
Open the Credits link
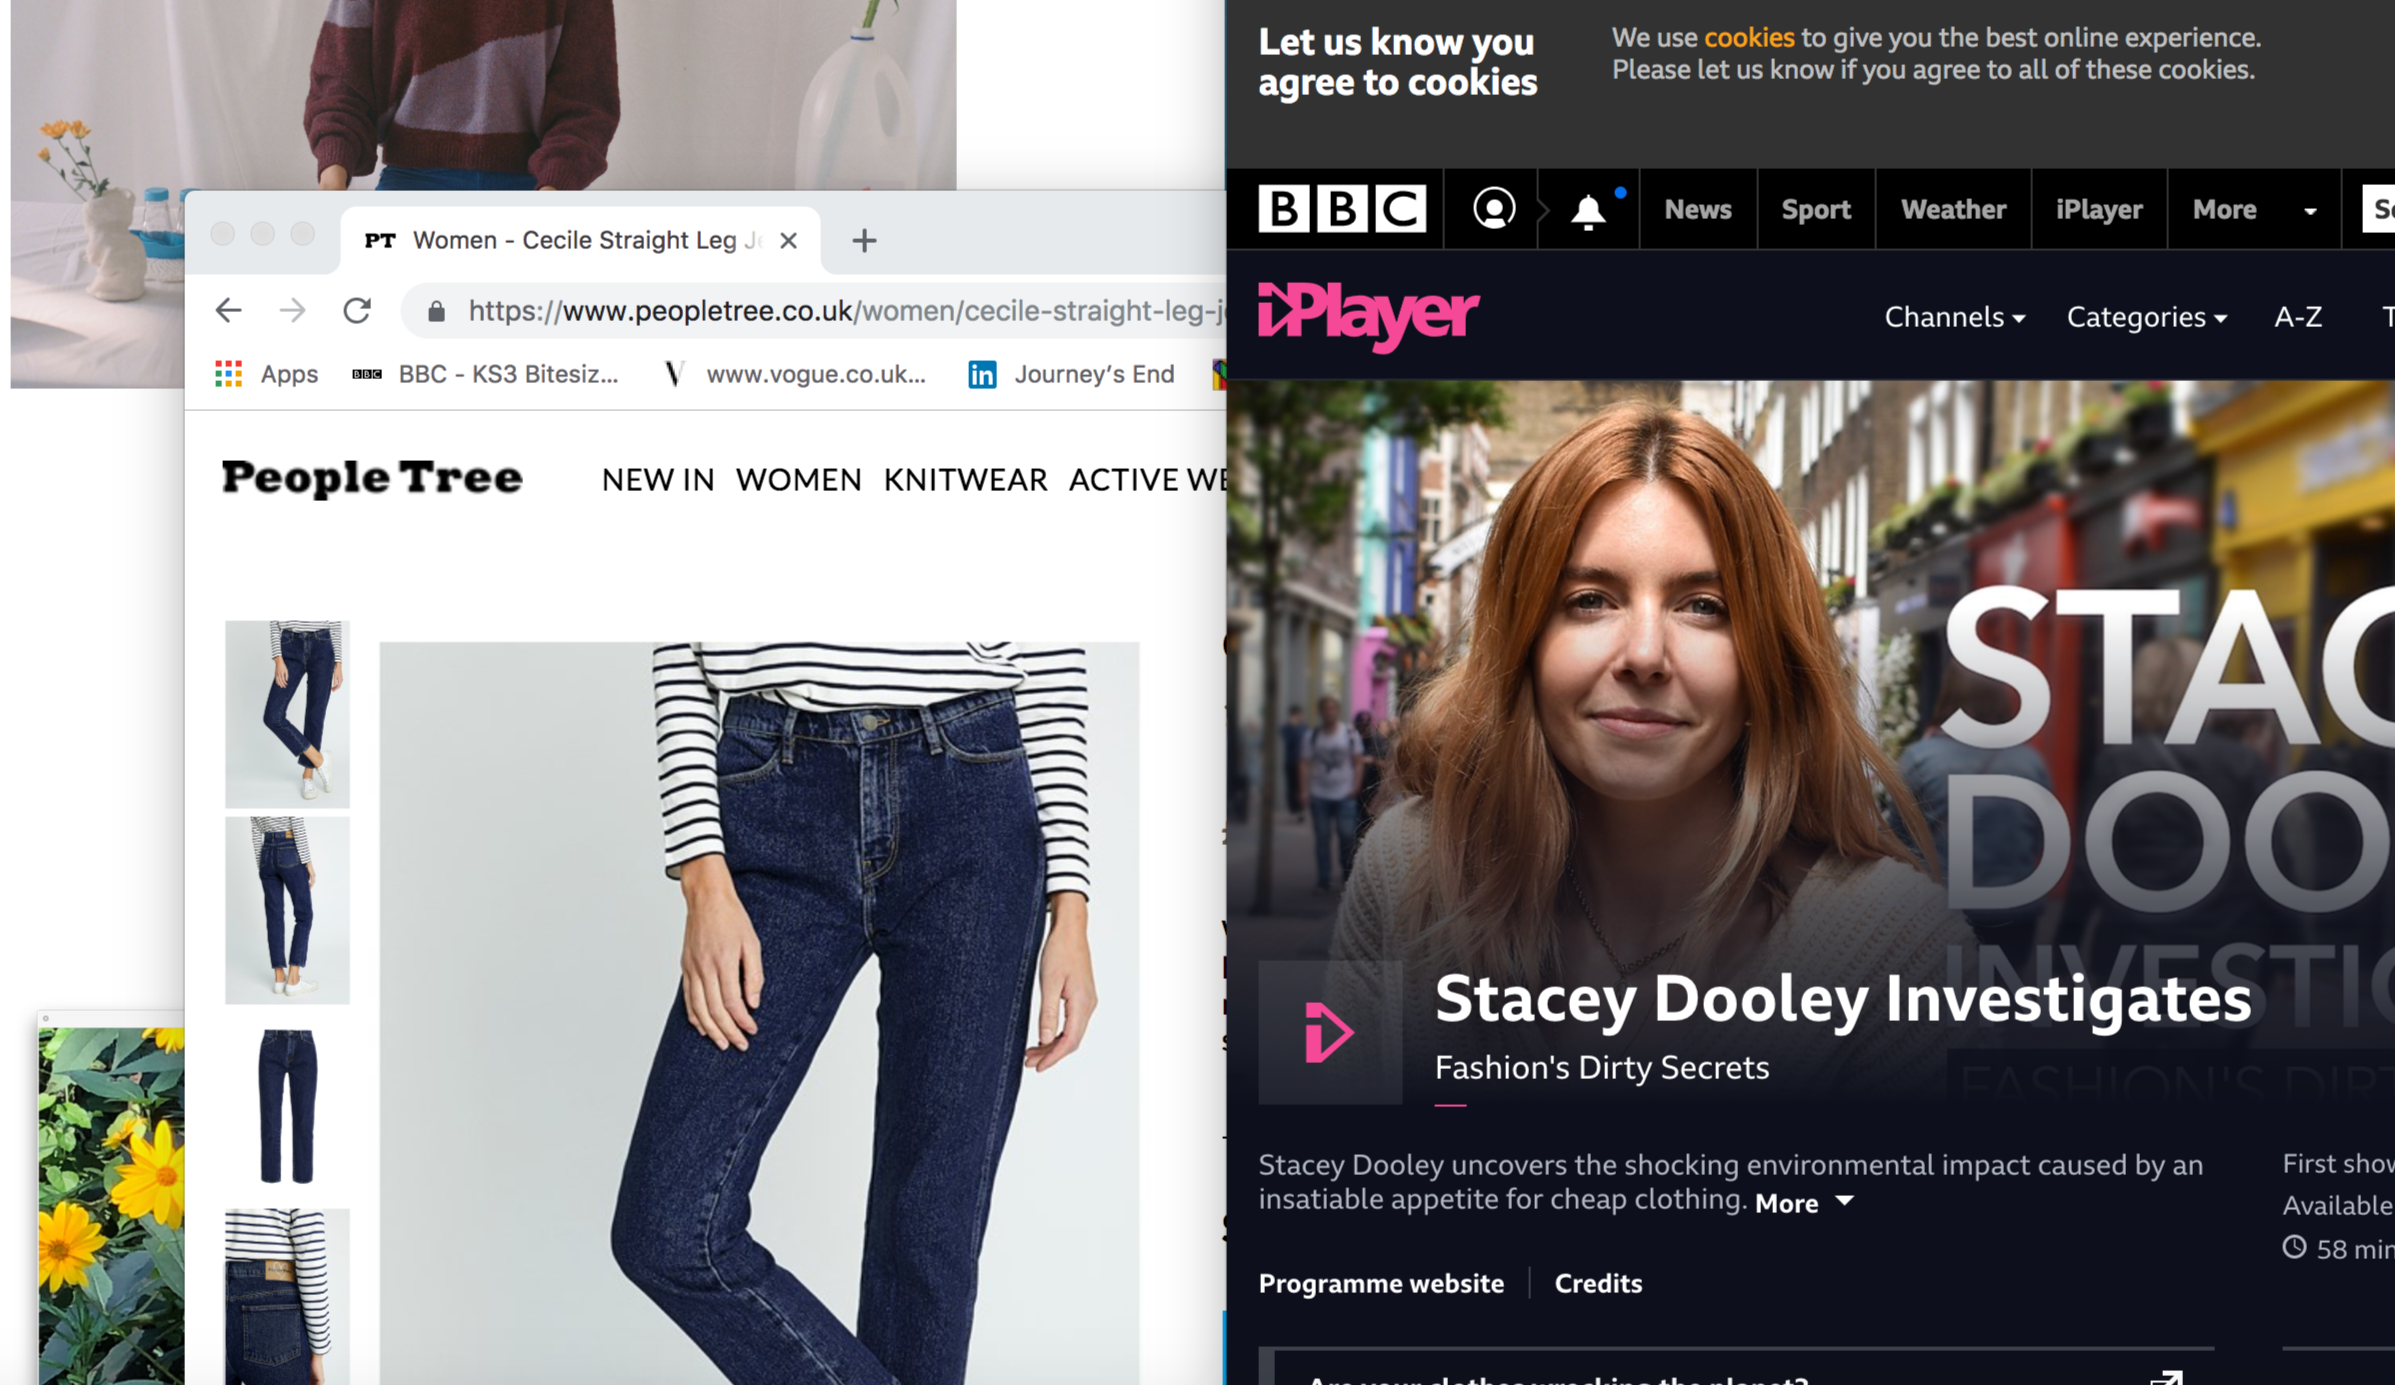[1598, 1283]
